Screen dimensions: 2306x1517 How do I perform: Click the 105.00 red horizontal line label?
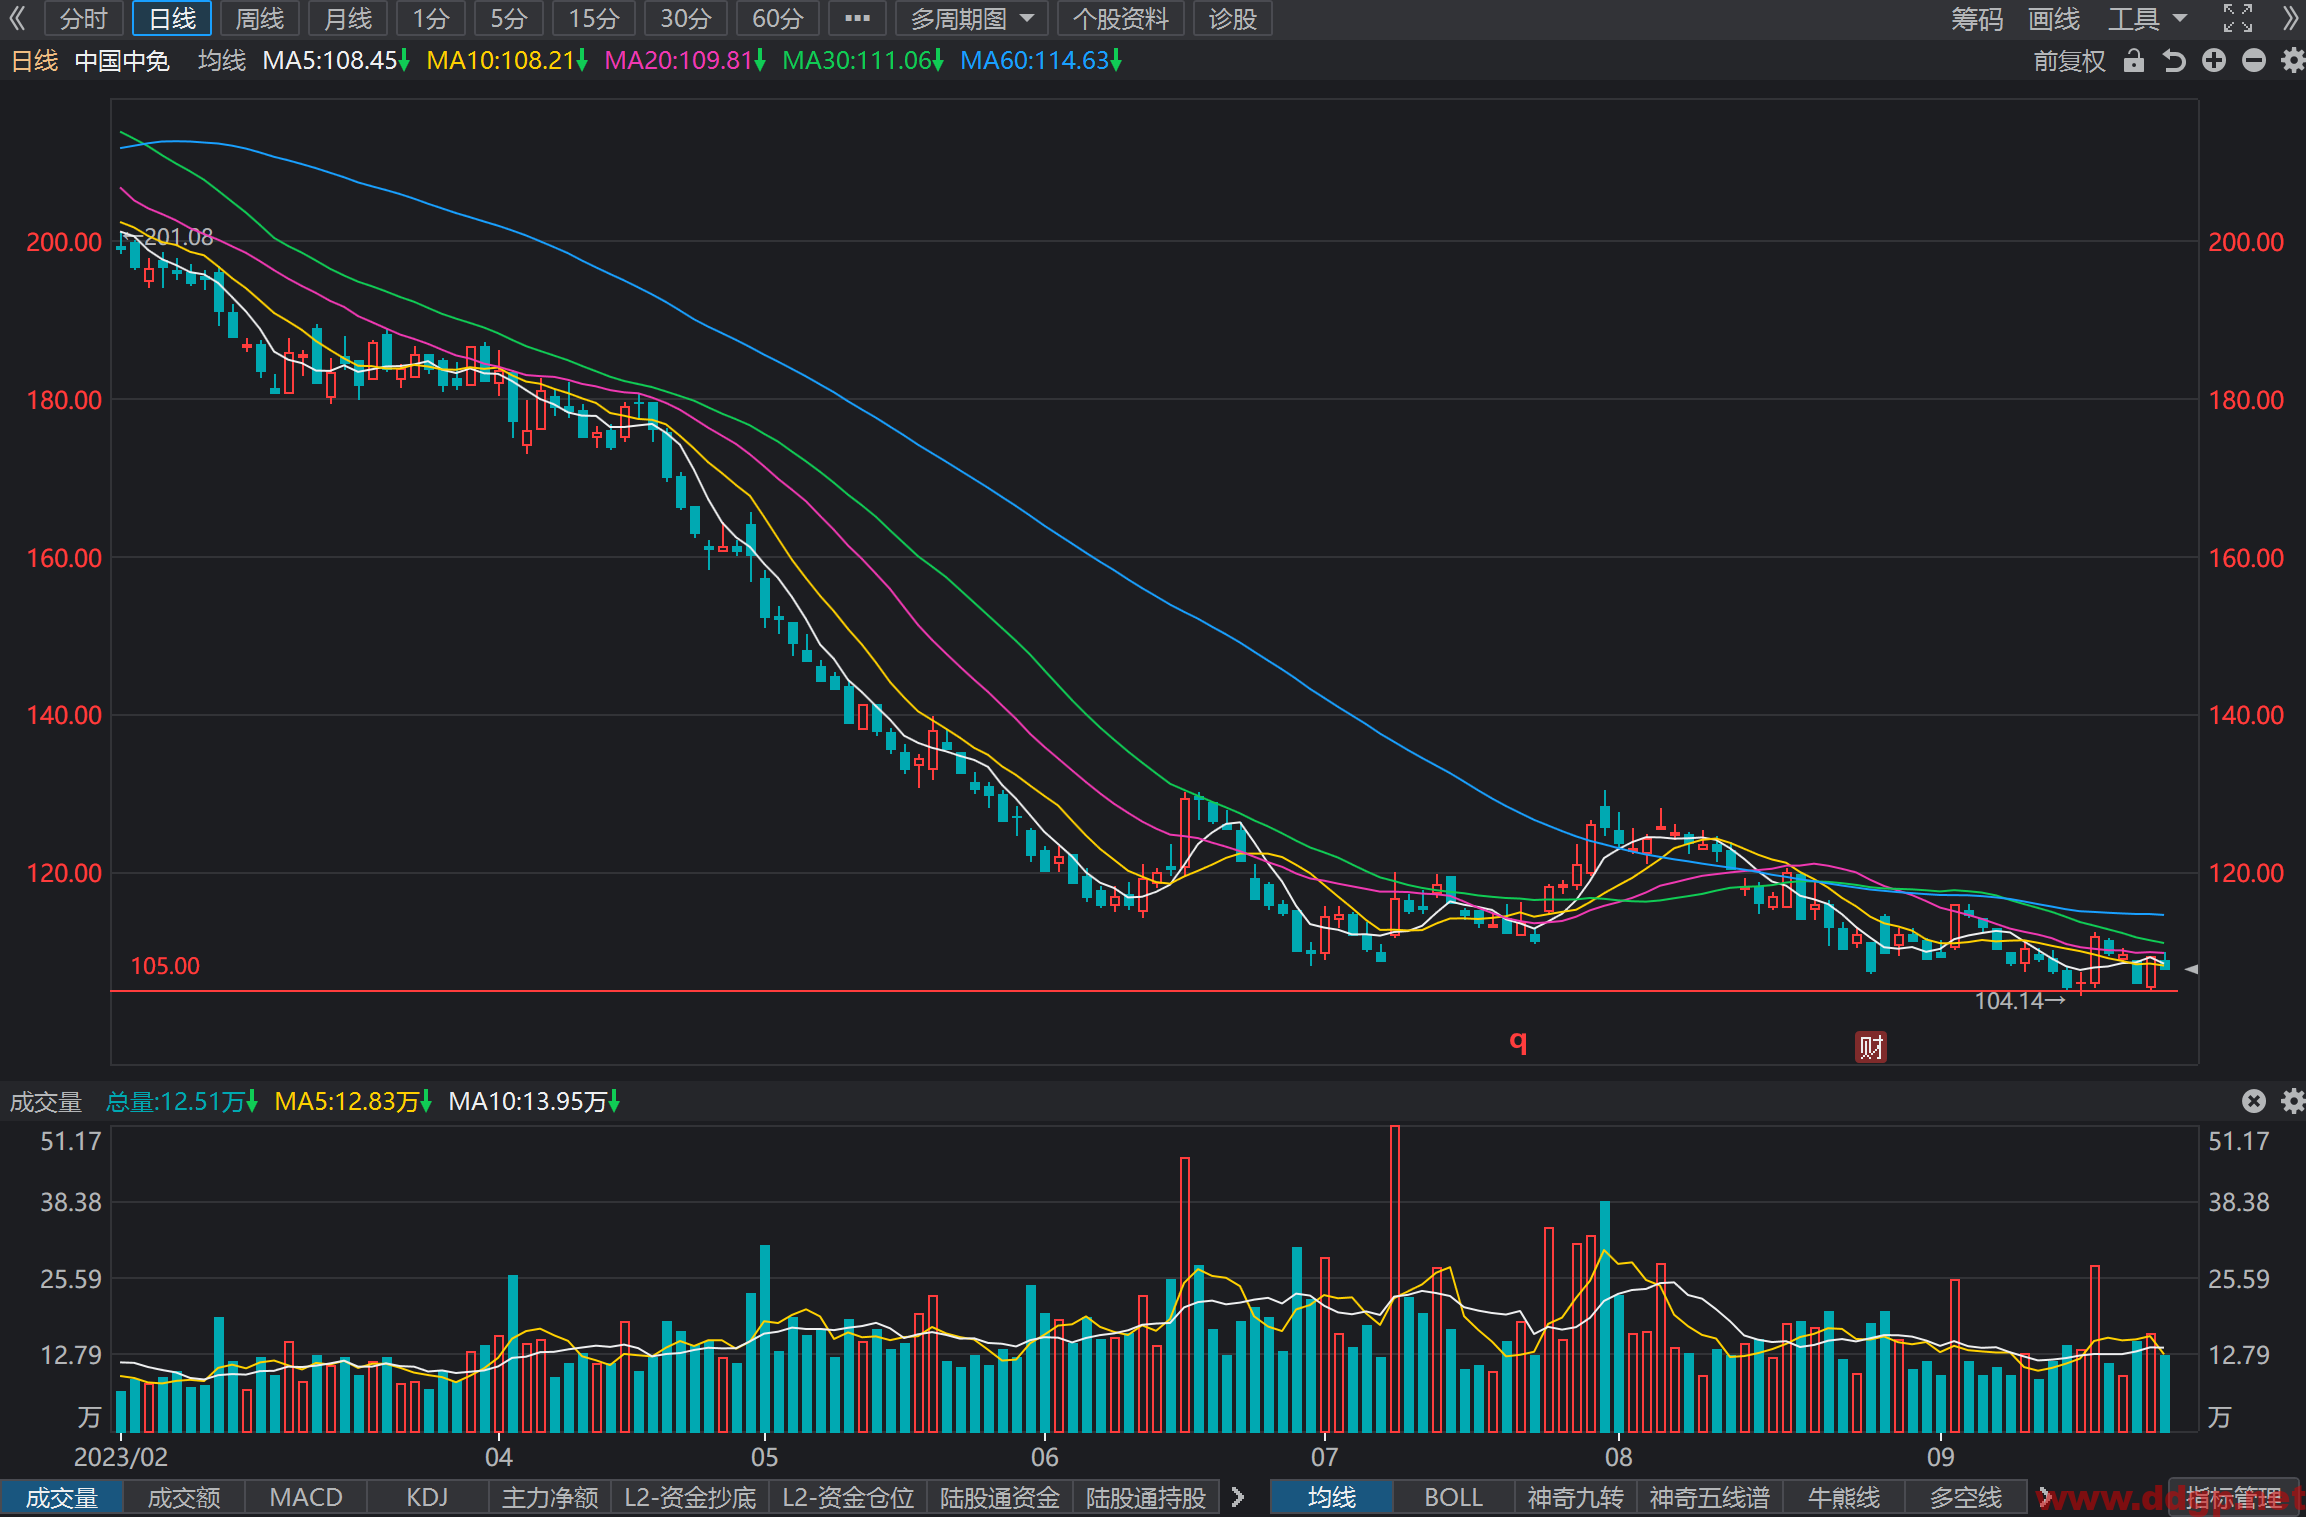tap(165, 966)
